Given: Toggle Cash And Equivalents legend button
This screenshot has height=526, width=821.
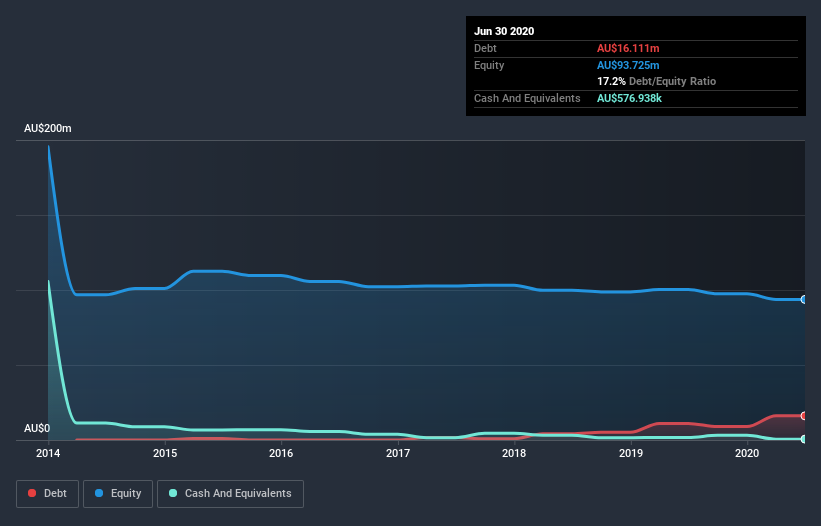Looking at the screenshot, I should (x=230, y=494).
